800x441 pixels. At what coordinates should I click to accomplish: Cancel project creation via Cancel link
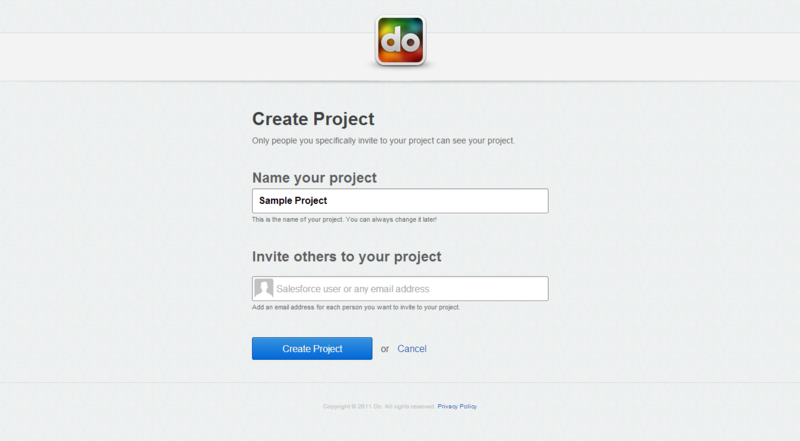(412, 349)
